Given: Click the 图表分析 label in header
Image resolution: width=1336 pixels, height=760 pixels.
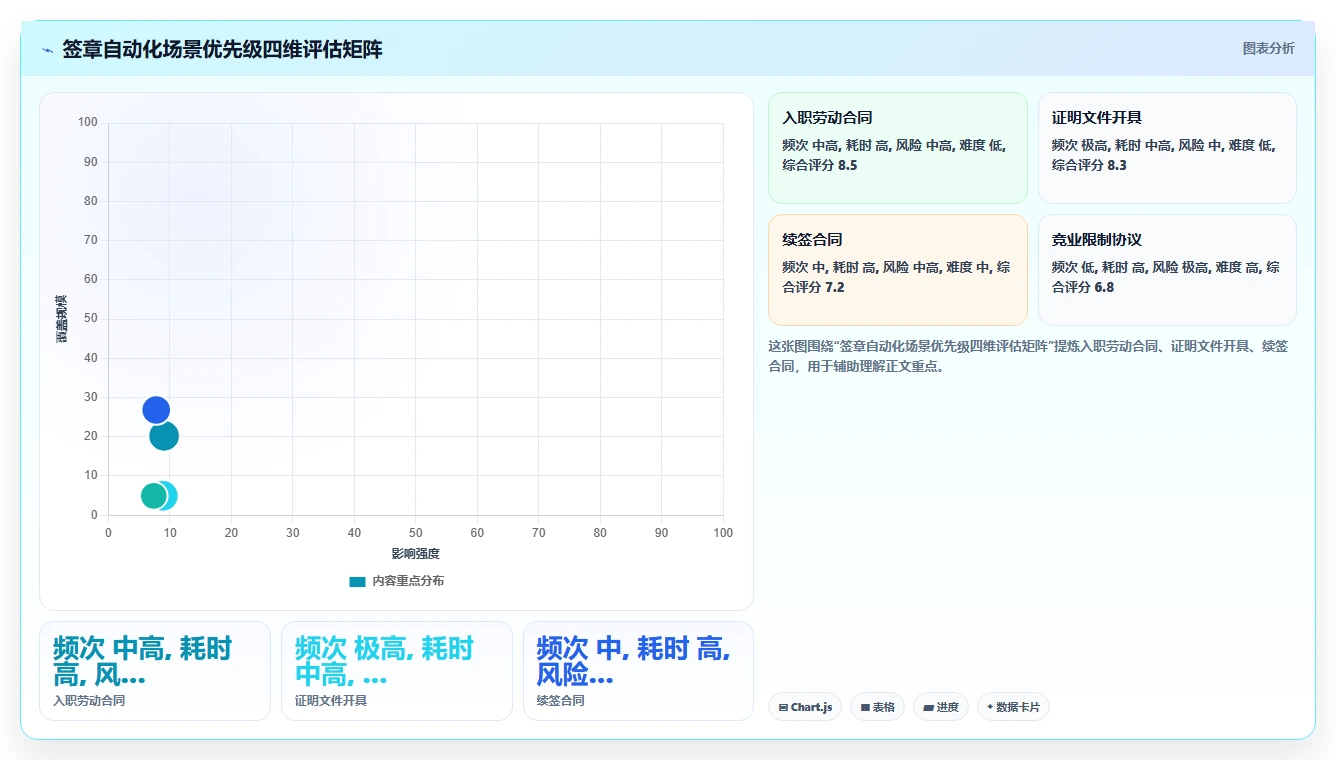Looking at the screenshot, I should tap(1268, 48).
